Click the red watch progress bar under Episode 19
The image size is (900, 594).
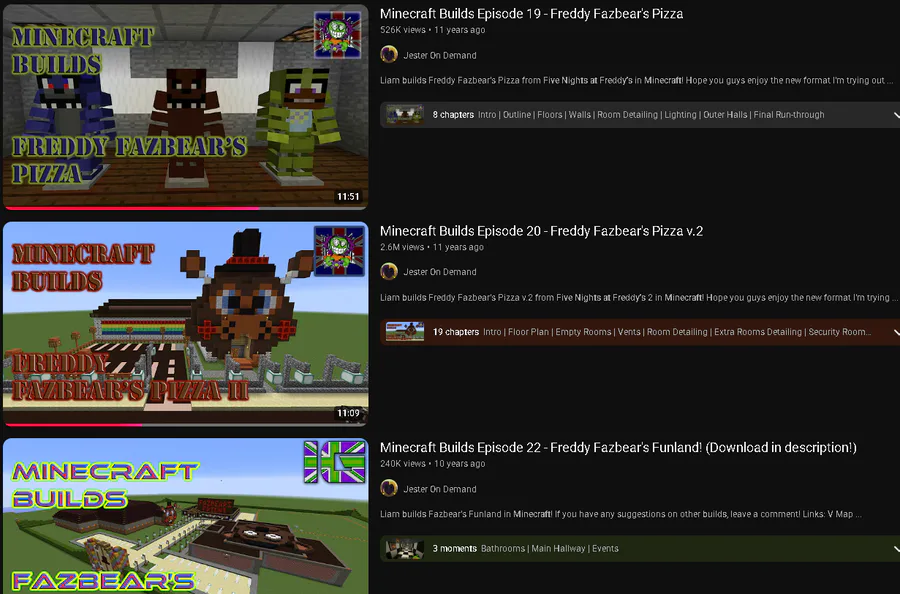coord(131,208)
